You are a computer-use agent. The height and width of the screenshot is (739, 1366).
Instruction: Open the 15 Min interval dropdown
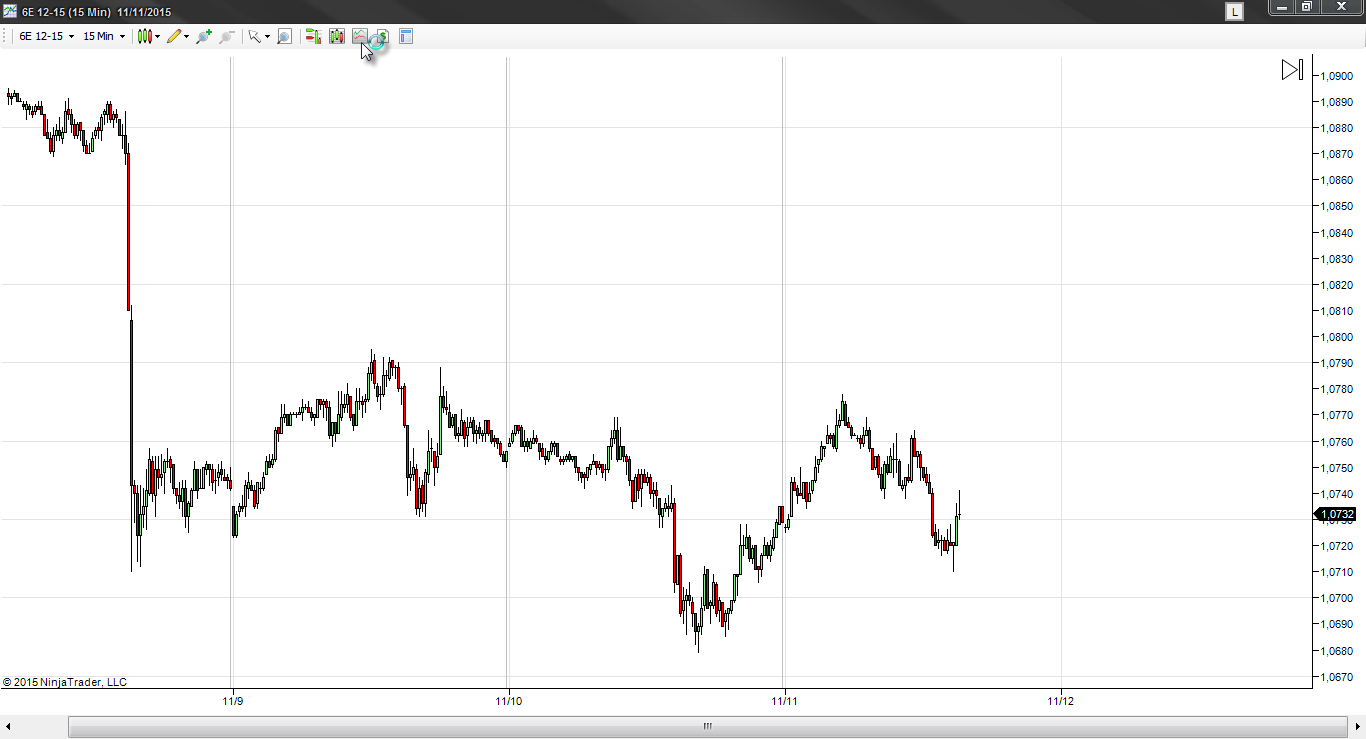coord(103,36)
